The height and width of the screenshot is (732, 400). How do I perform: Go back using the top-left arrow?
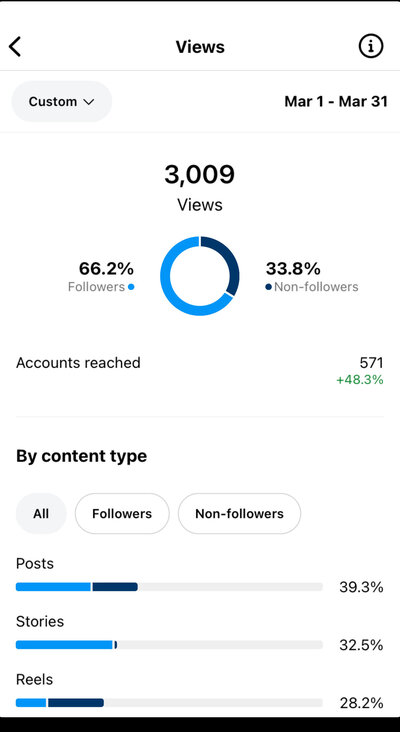click(15, 47)
